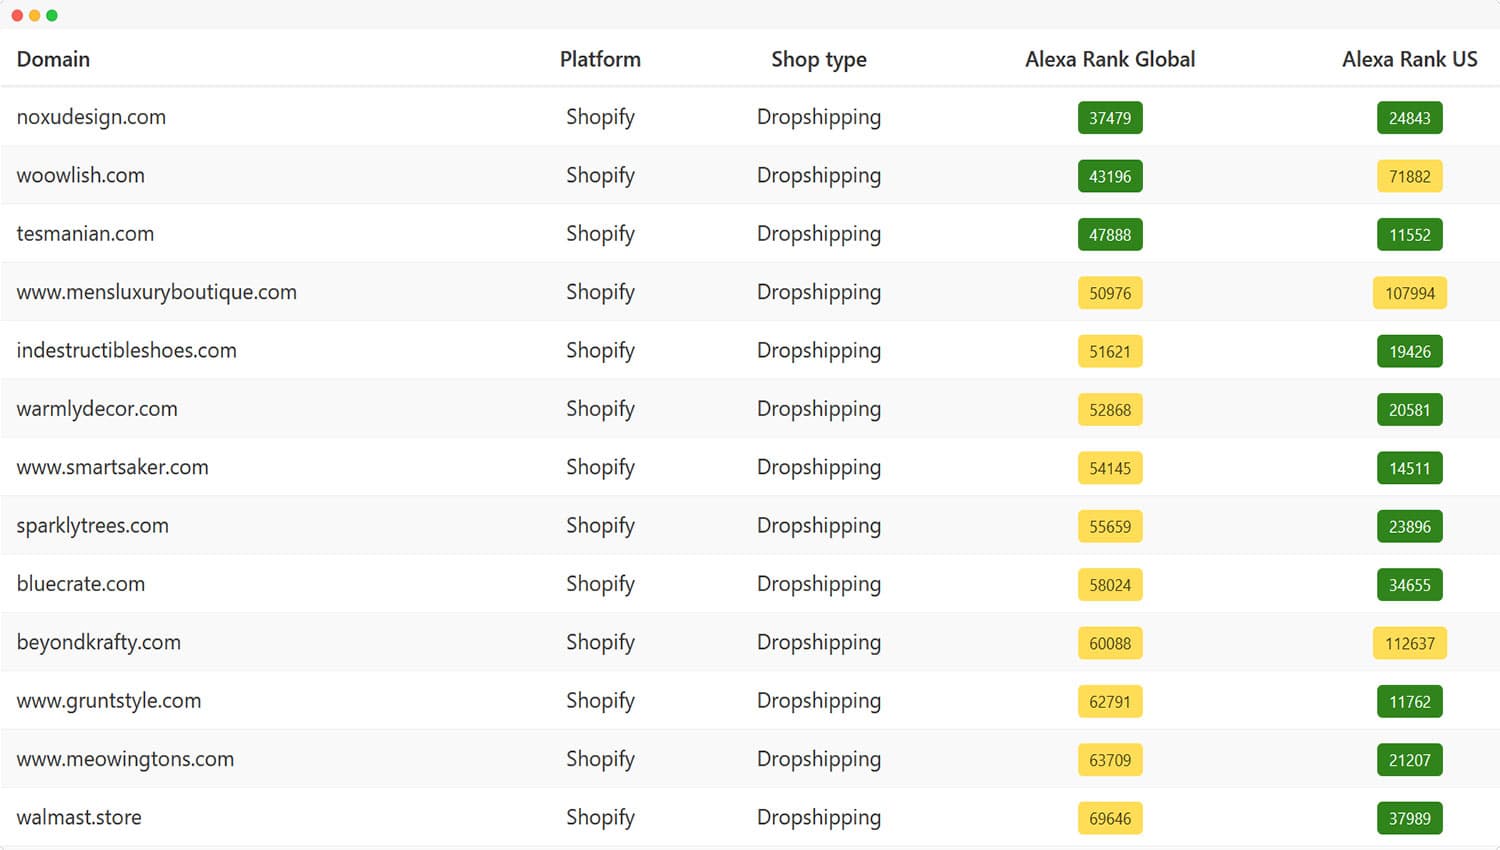Click the green 20581 US rank badge
The height and width of the screenshot is (850, 1500).
(1409, 409)
